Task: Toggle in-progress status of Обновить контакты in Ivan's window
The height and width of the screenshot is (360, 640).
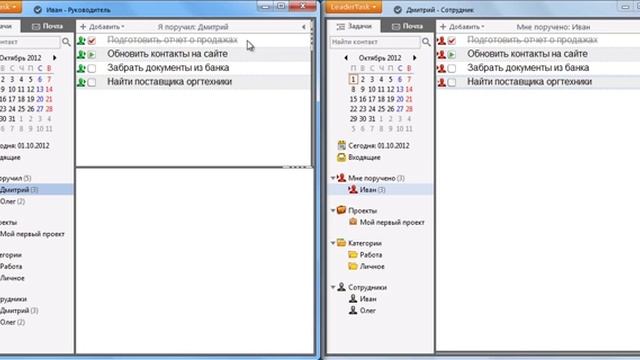Action: (x=92, y=55)
